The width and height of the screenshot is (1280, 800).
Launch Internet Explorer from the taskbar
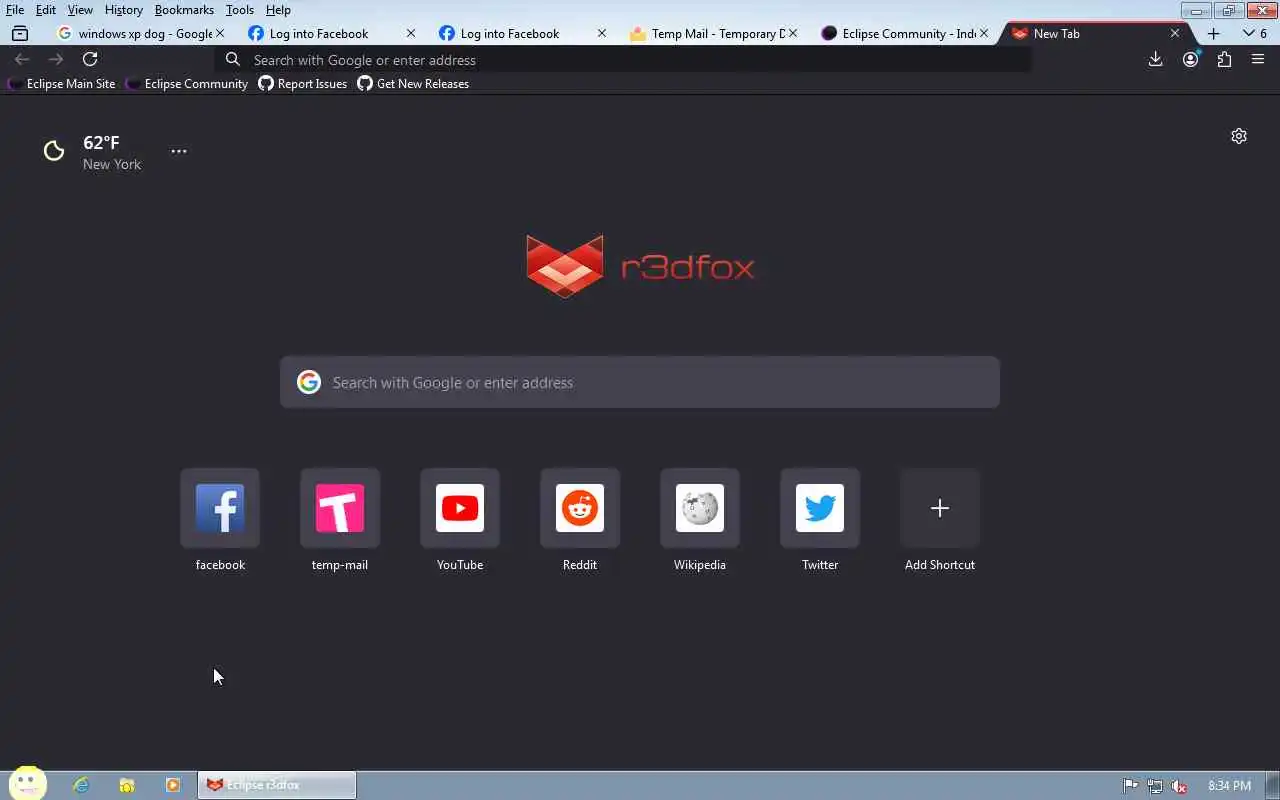click(x=81, y=785)
